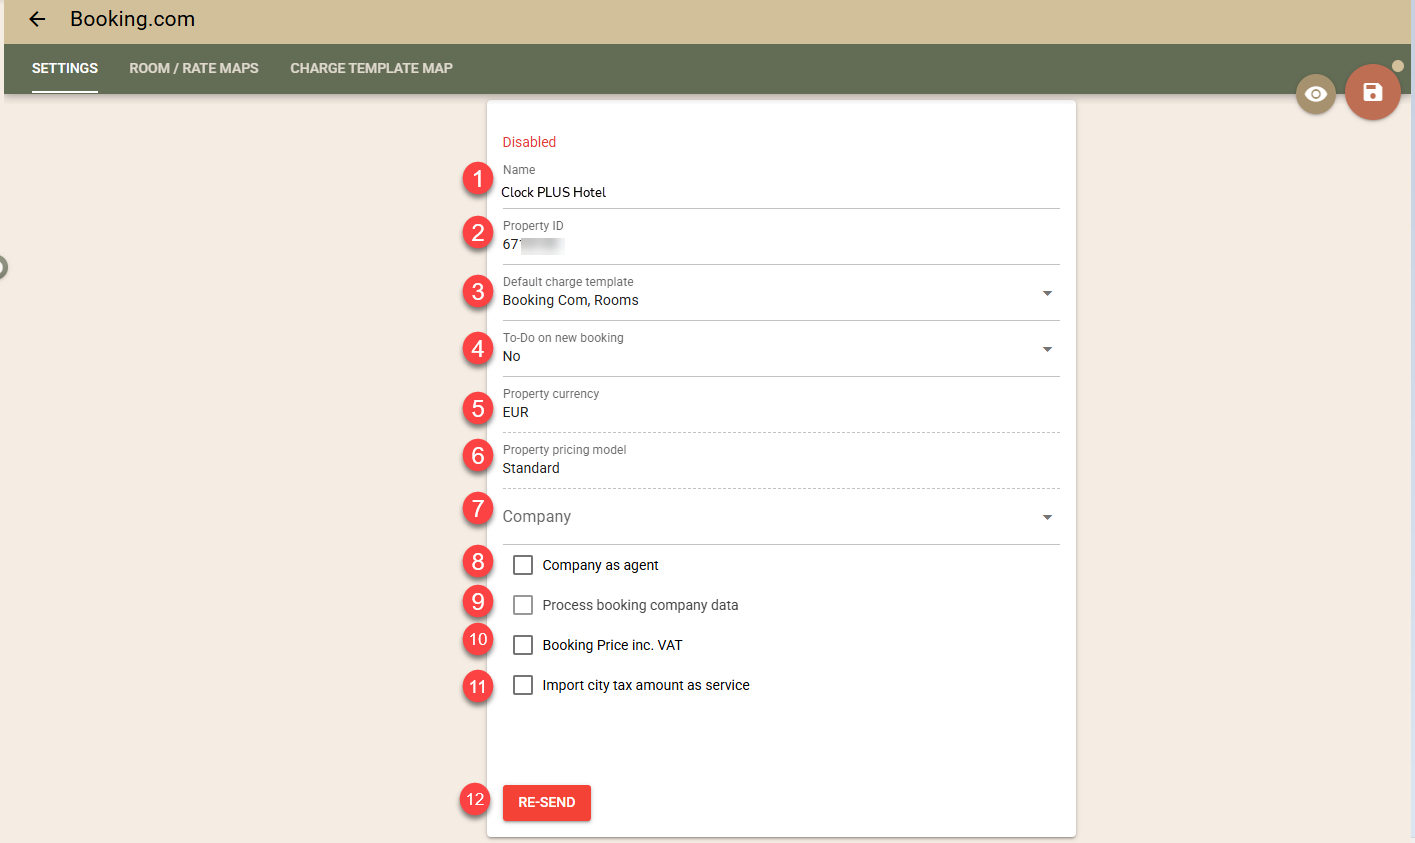Enable Import city tax amount as service
The height and width of the screenshot is (843, 1415).
coord(523,685)
